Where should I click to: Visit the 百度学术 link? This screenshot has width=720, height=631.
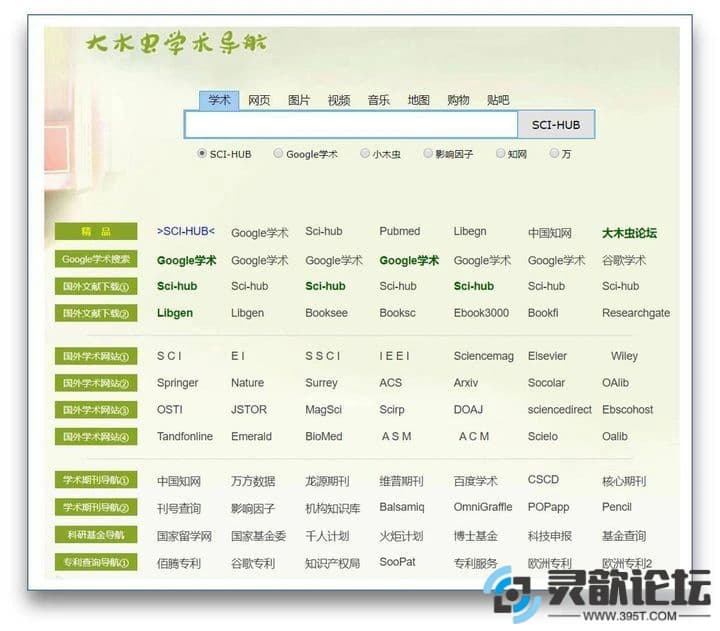475,481
